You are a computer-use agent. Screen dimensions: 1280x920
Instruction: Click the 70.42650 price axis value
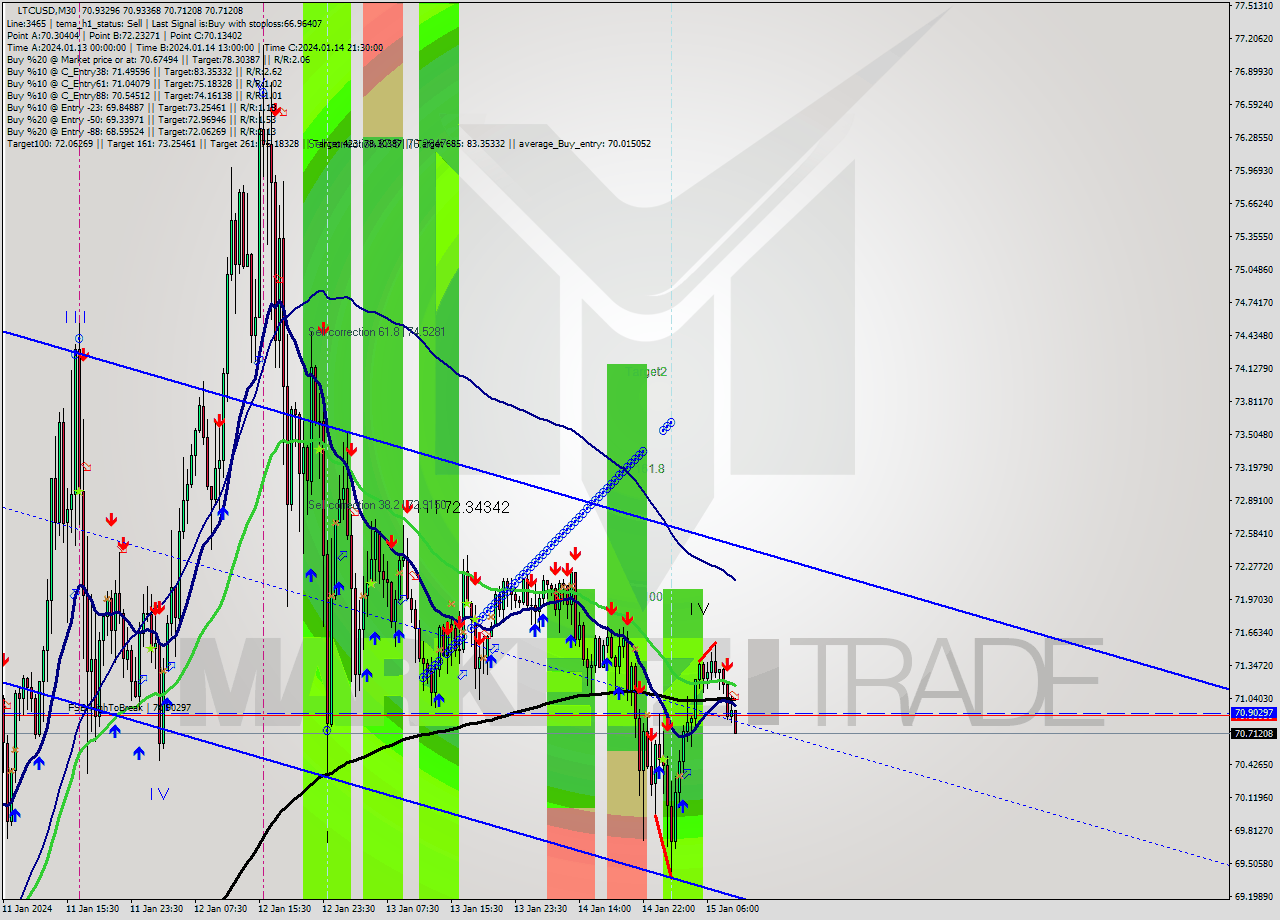1254,765
